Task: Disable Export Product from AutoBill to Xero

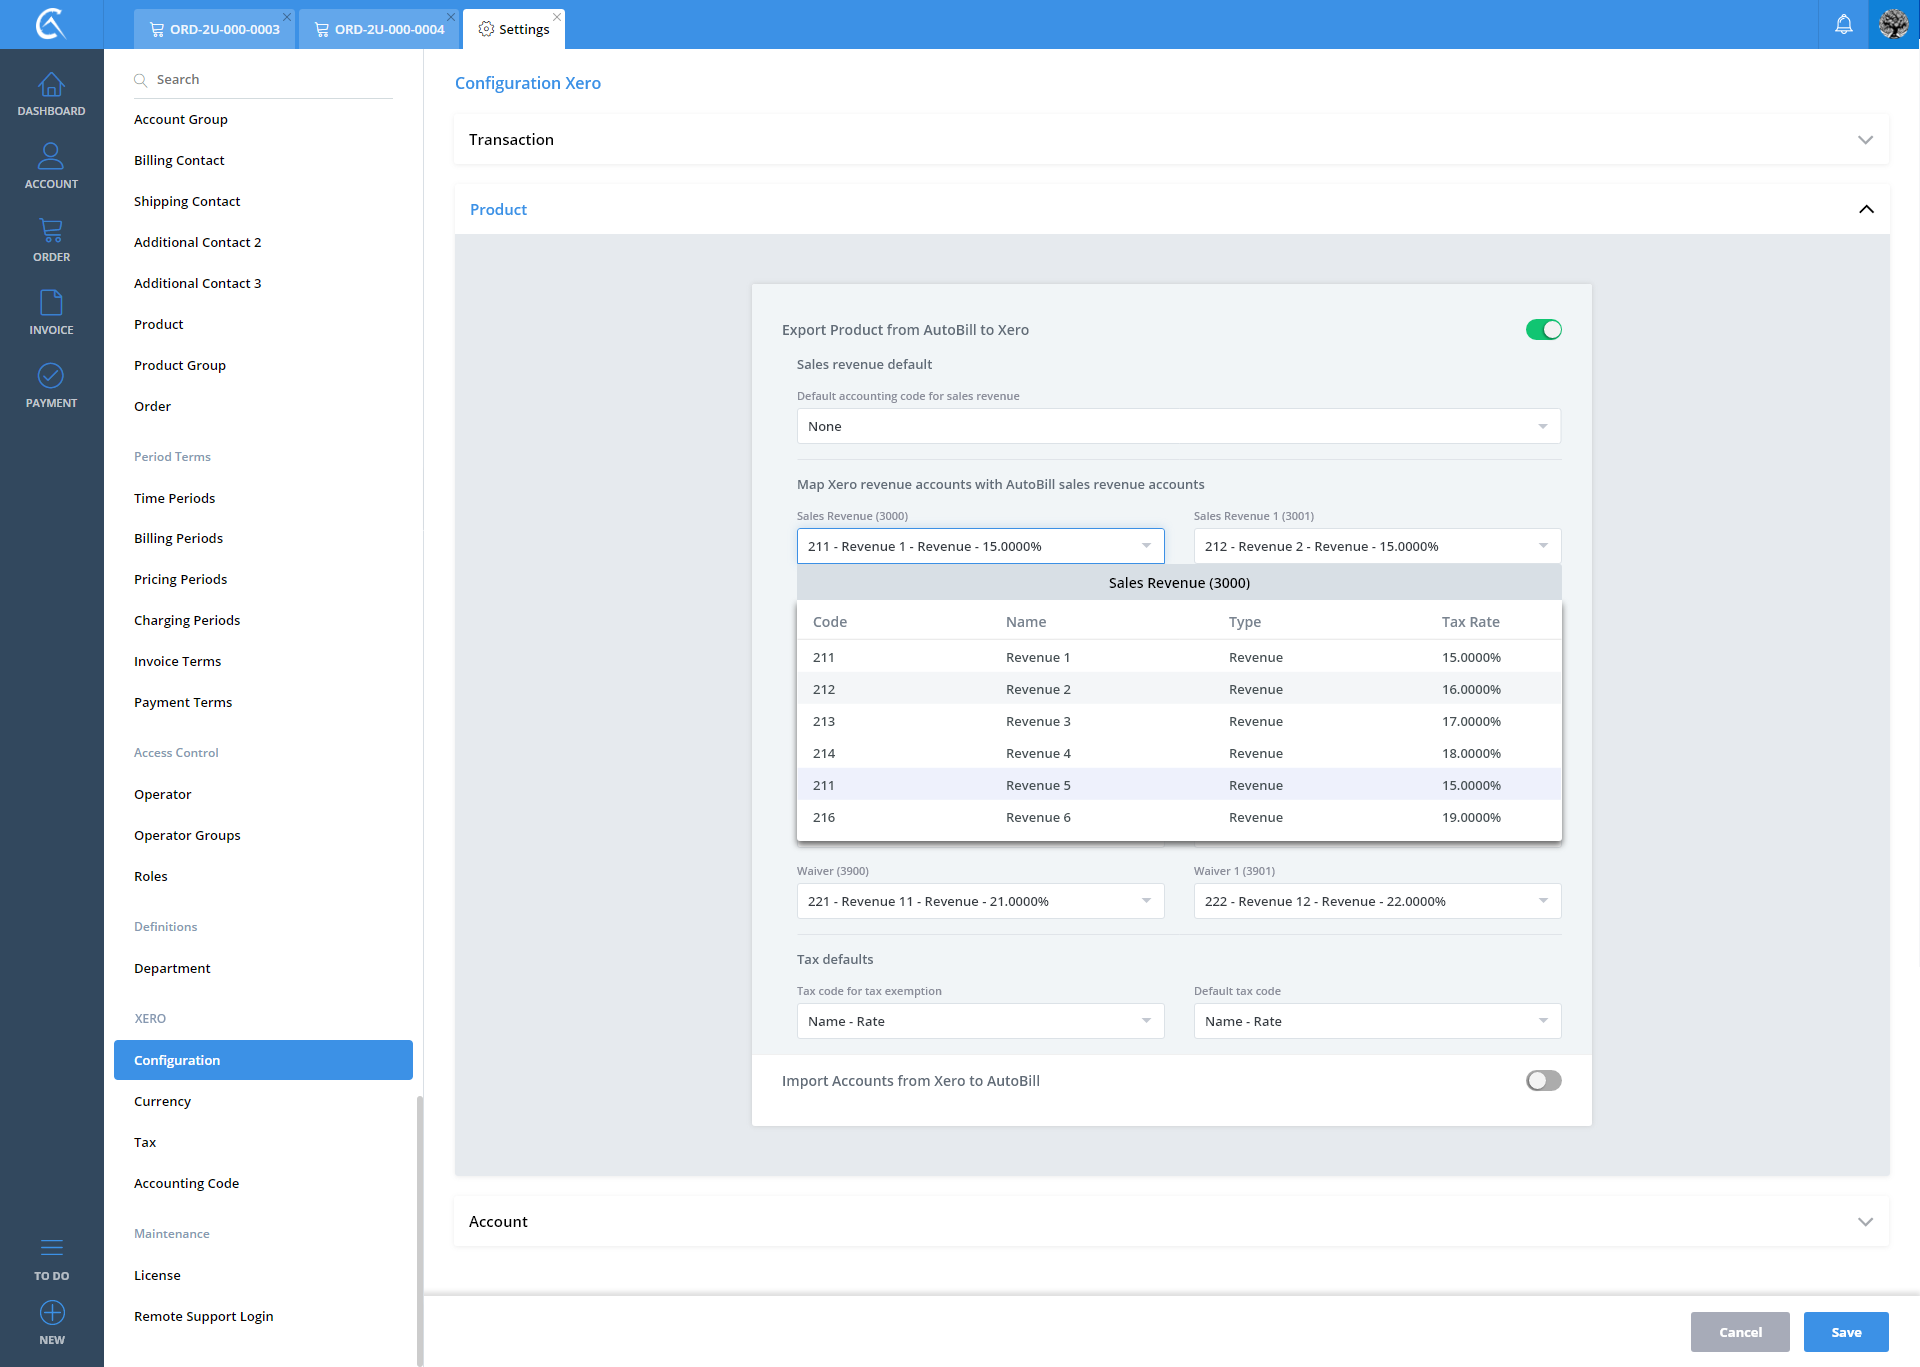Action: point(1543,330)
